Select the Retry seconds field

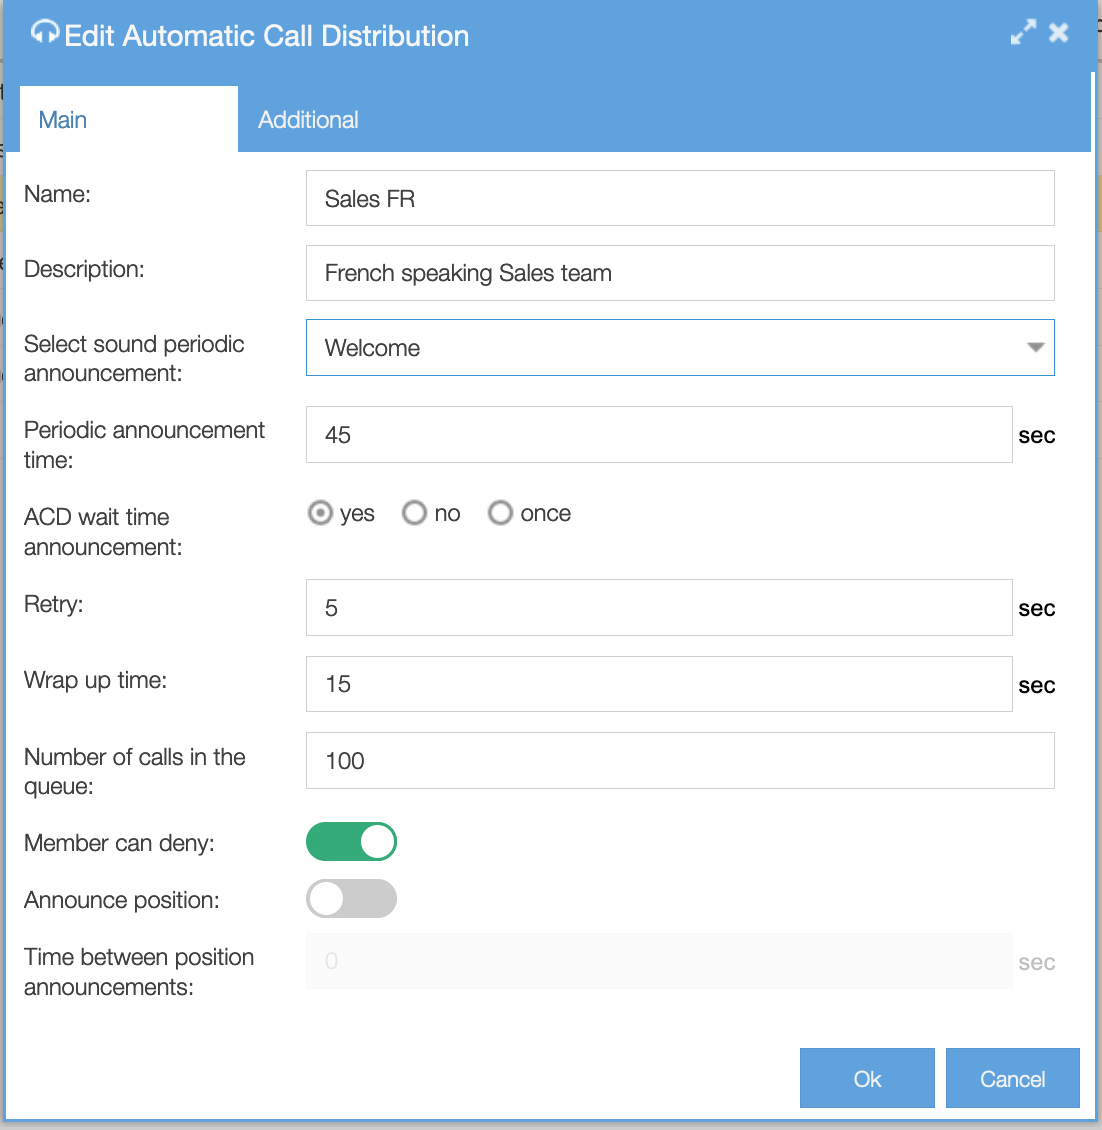tap(658, 607)
